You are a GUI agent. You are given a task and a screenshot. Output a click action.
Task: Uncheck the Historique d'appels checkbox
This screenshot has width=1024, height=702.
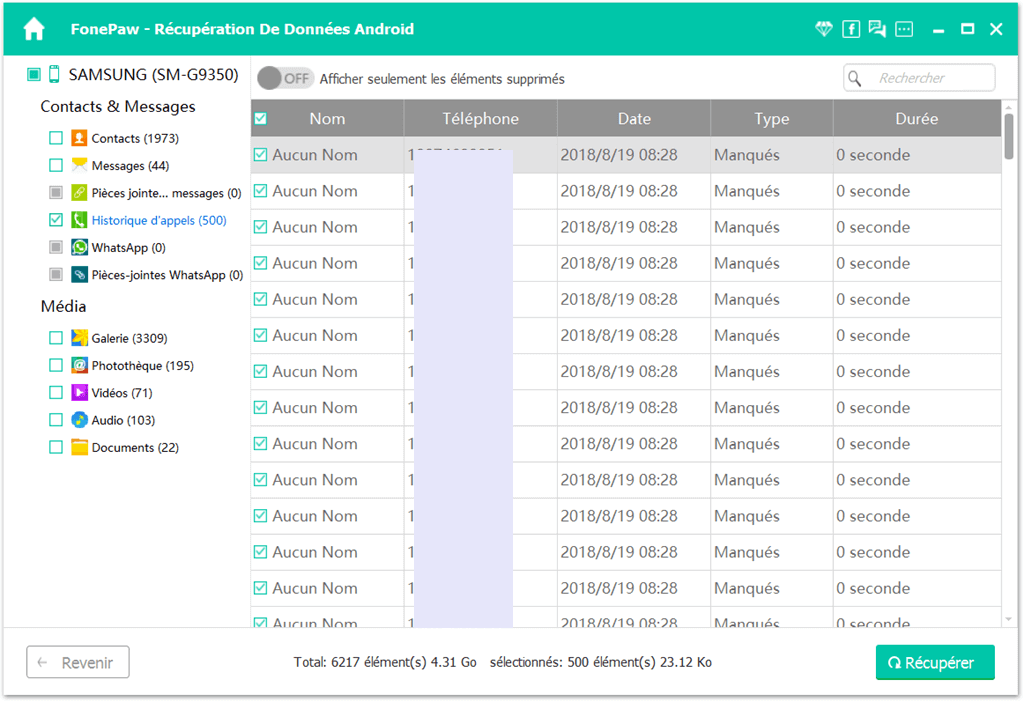click(x=56, y=220)
